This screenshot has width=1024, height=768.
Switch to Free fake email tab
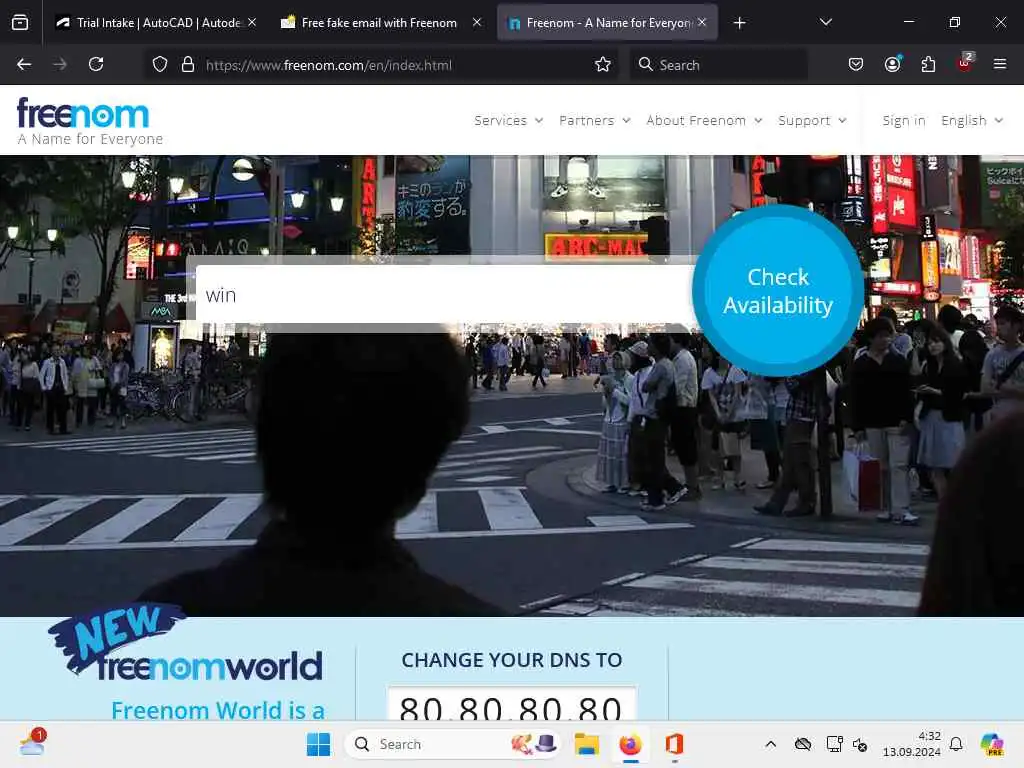click(381, 22)
